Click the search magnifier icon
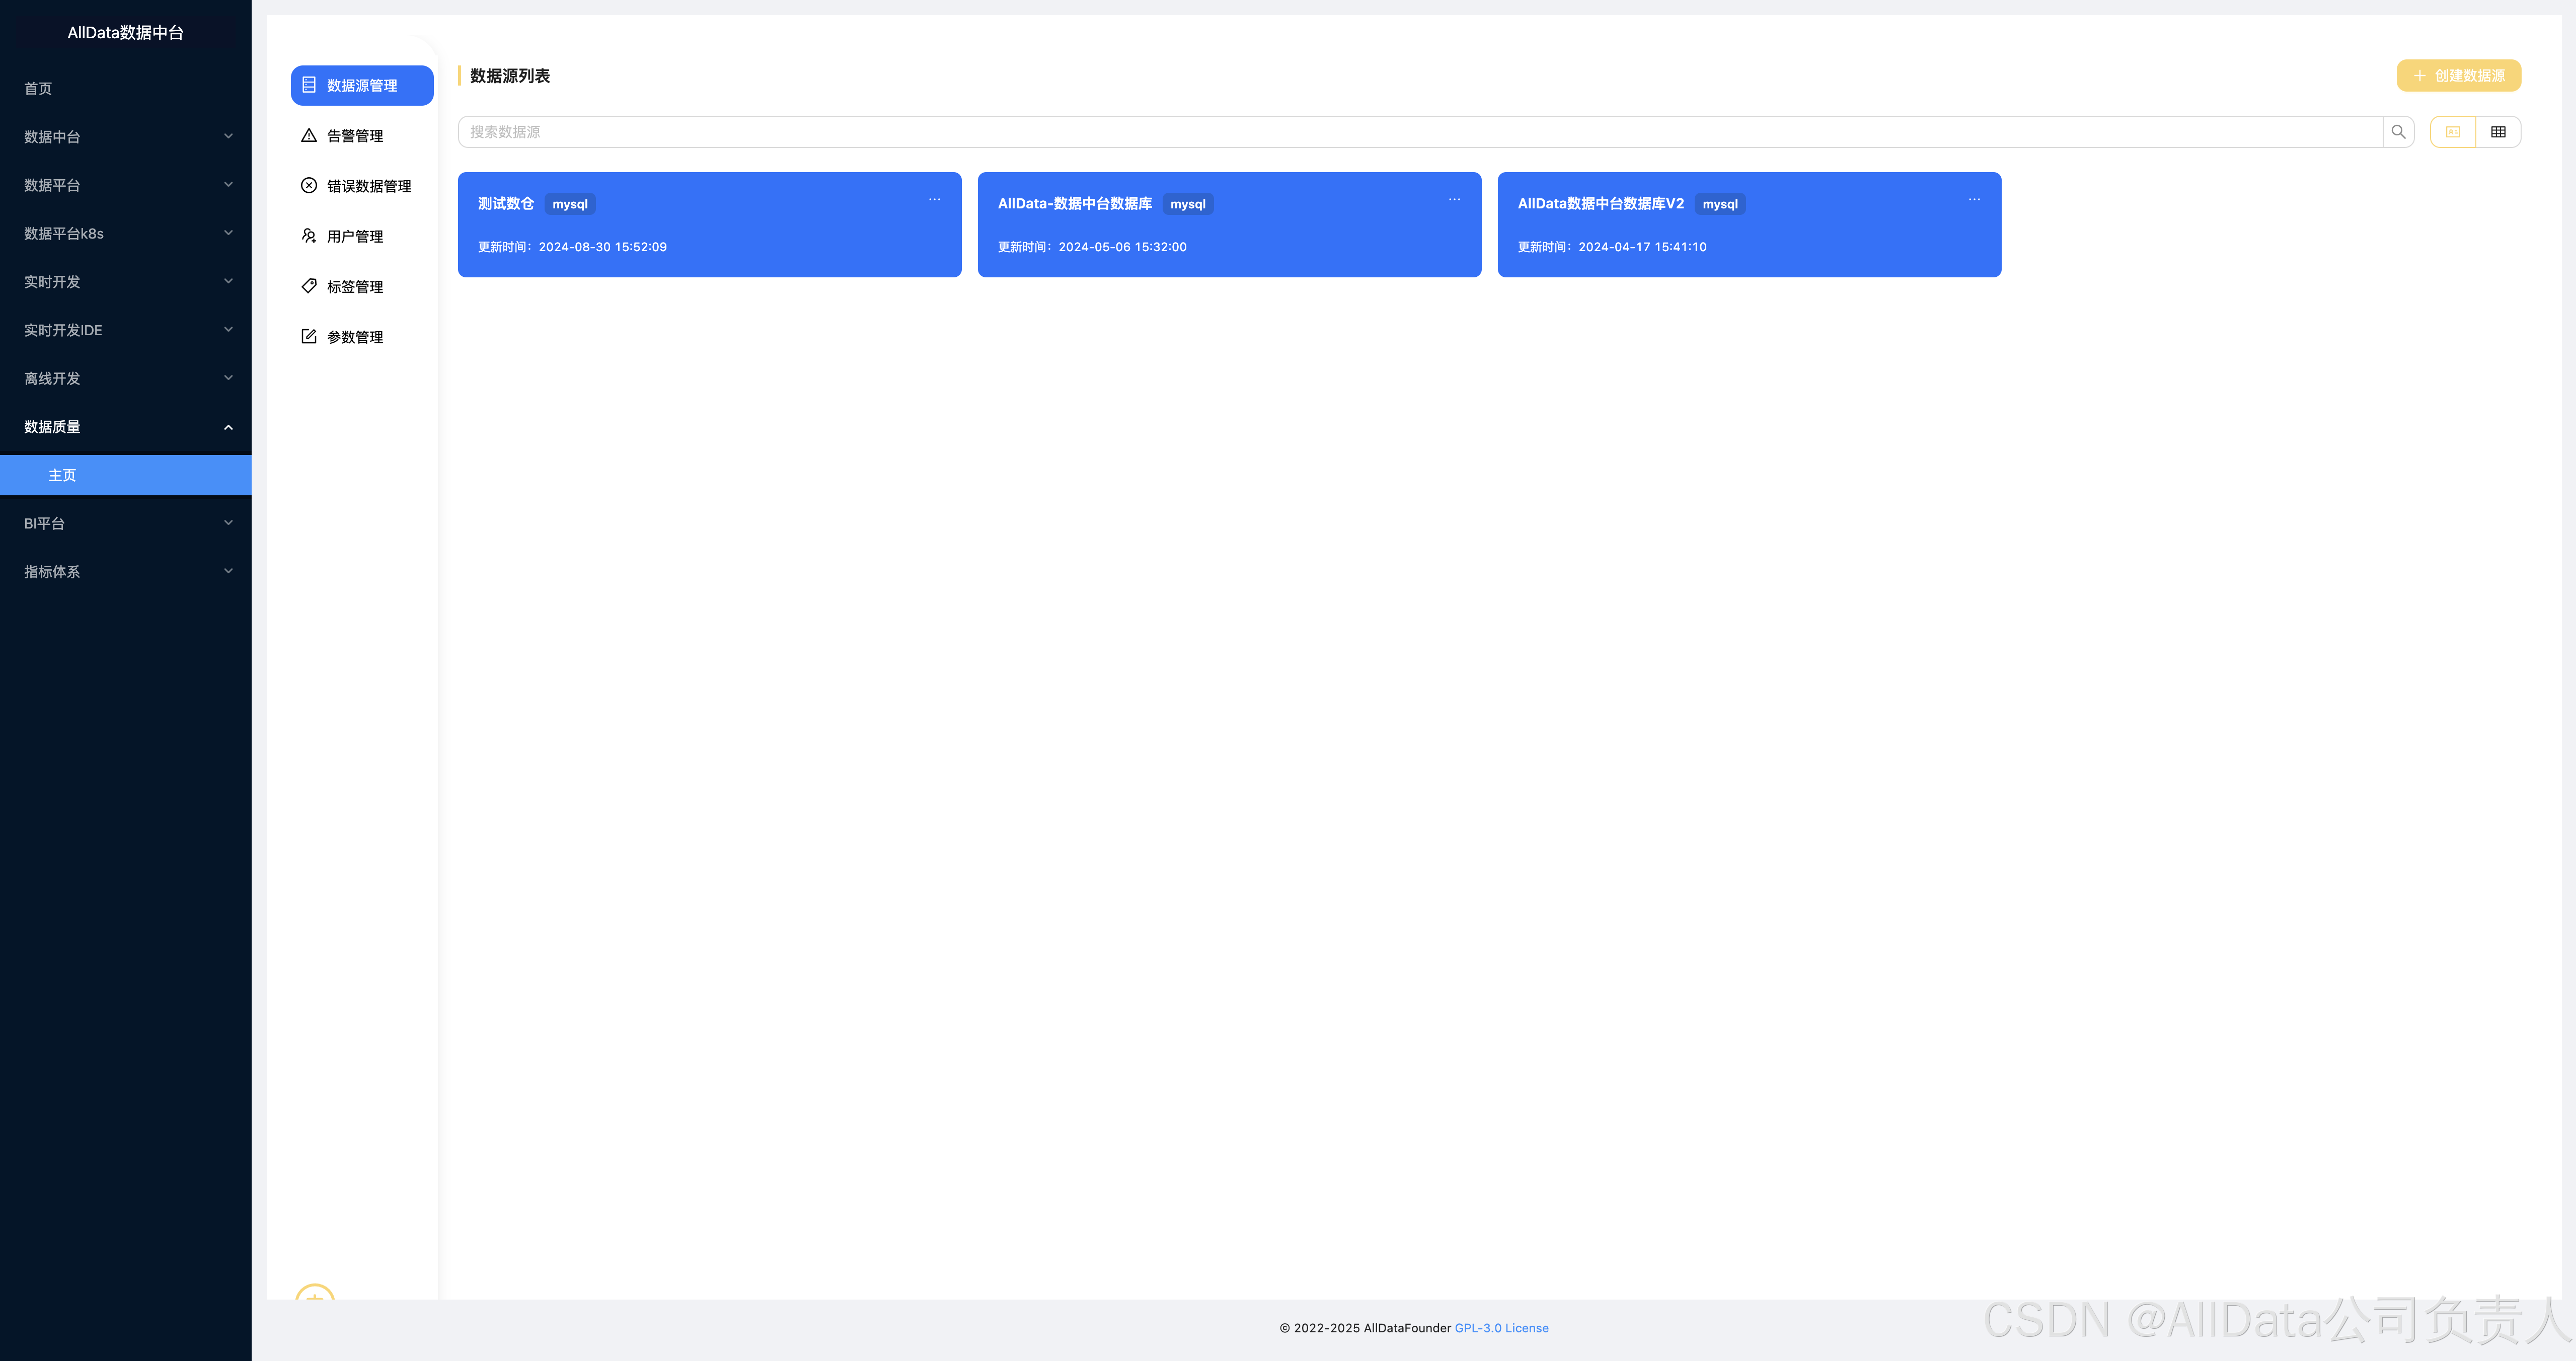Screen dimensions: 2576x1361 [2398, 132]
